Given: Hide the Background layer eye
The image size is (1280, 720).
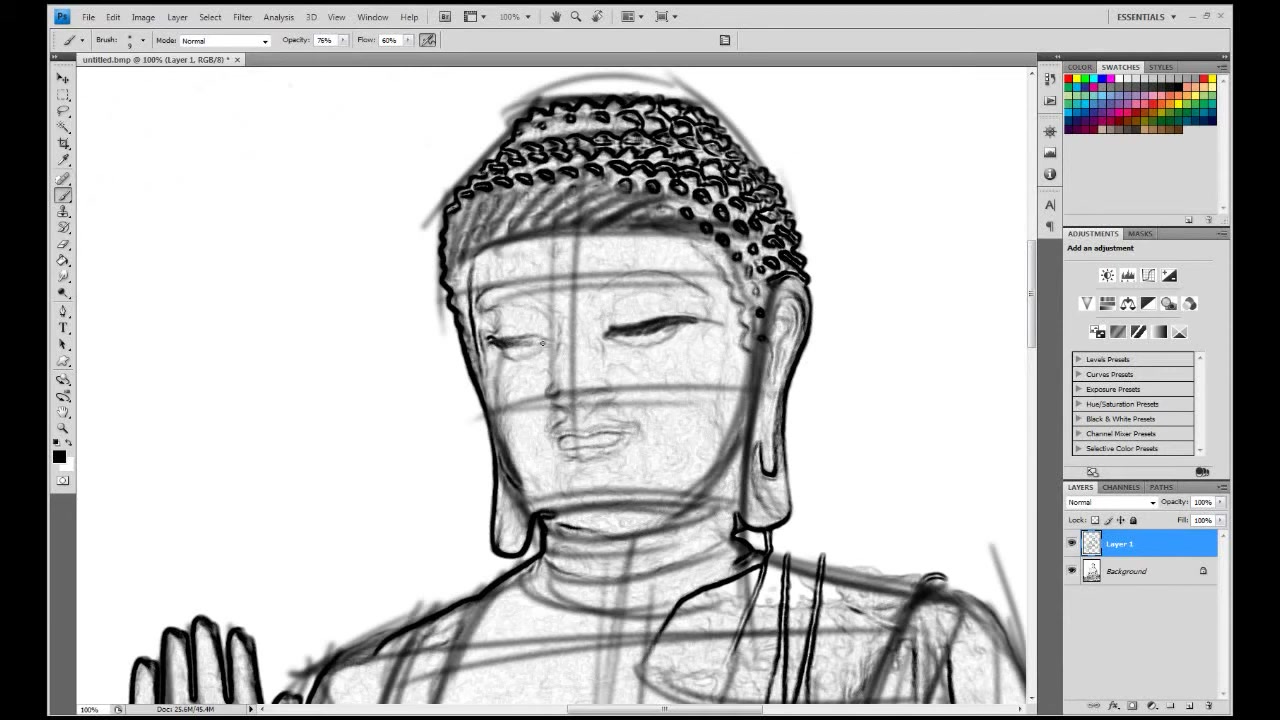Looking at the screenshot, I should [x=1072, y=571].
